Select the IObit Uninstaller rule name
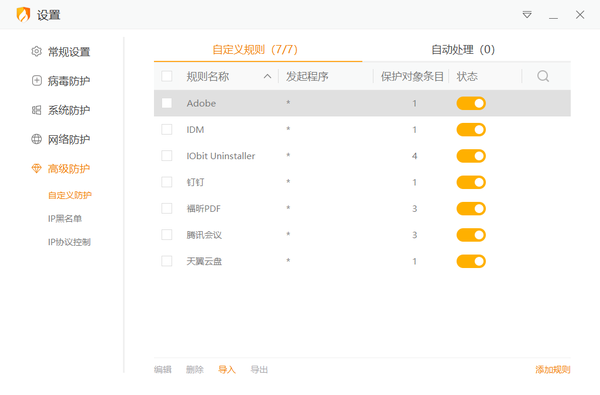Screen dimensions: 600x395 click(x=220, y=156)
